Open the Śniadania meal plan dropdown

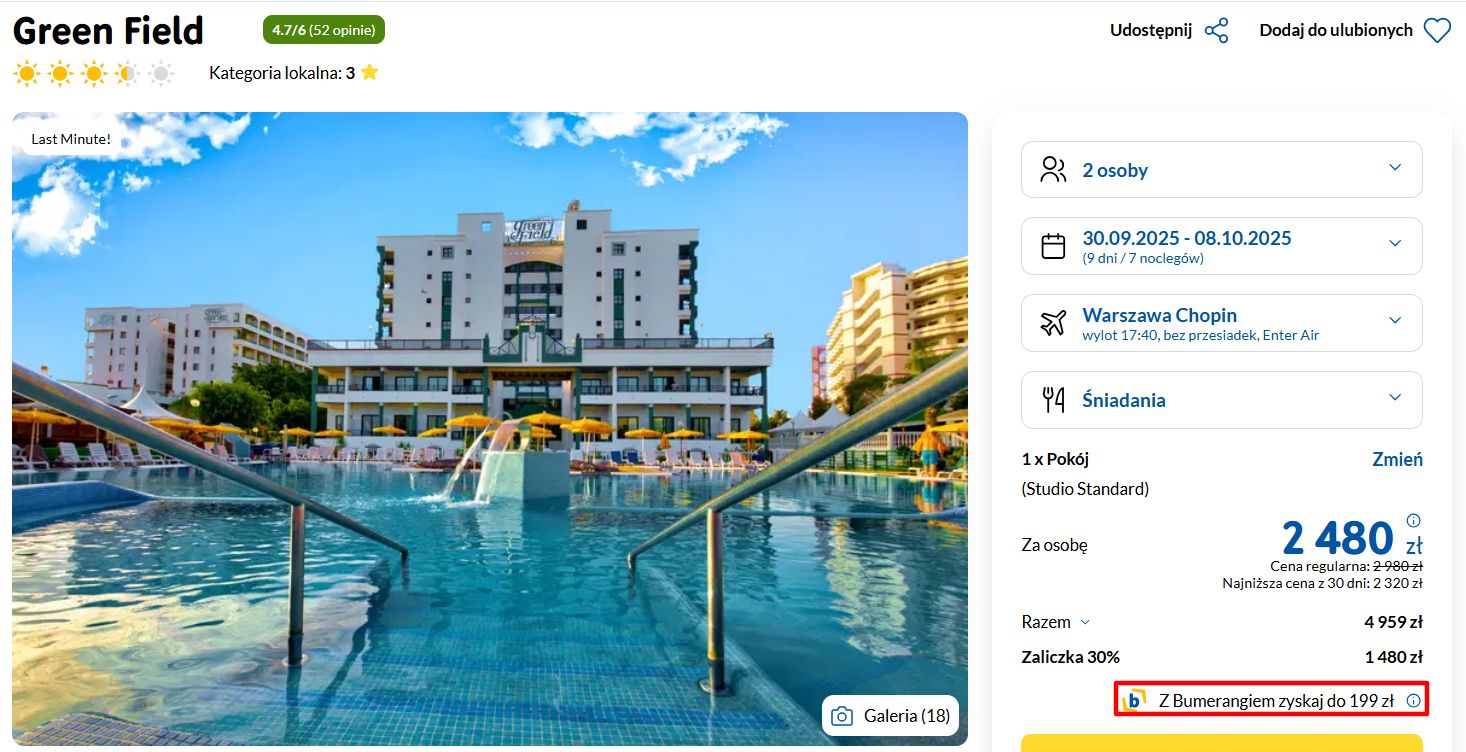(x=1221, y=400)
